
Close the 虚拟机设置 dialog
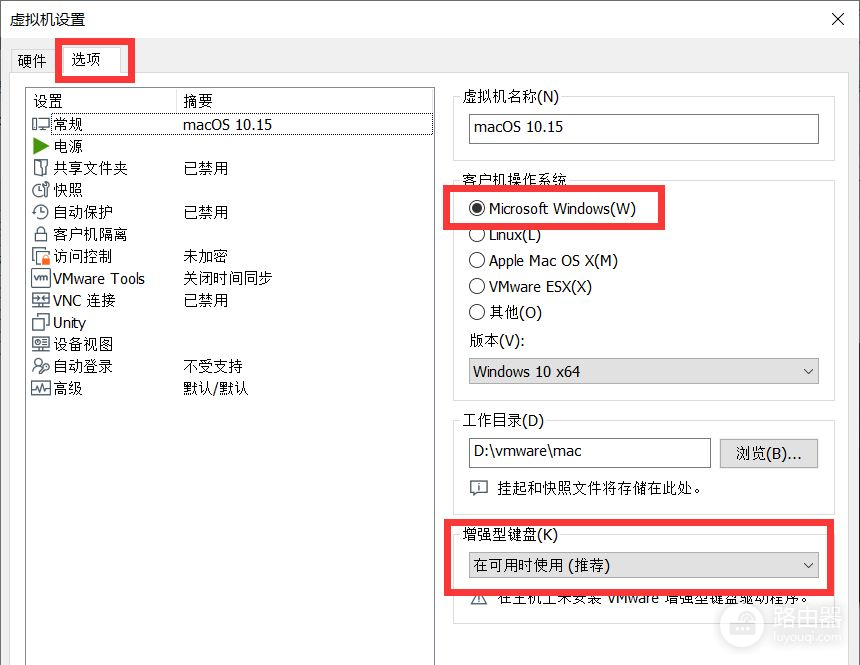click(838, 19)
